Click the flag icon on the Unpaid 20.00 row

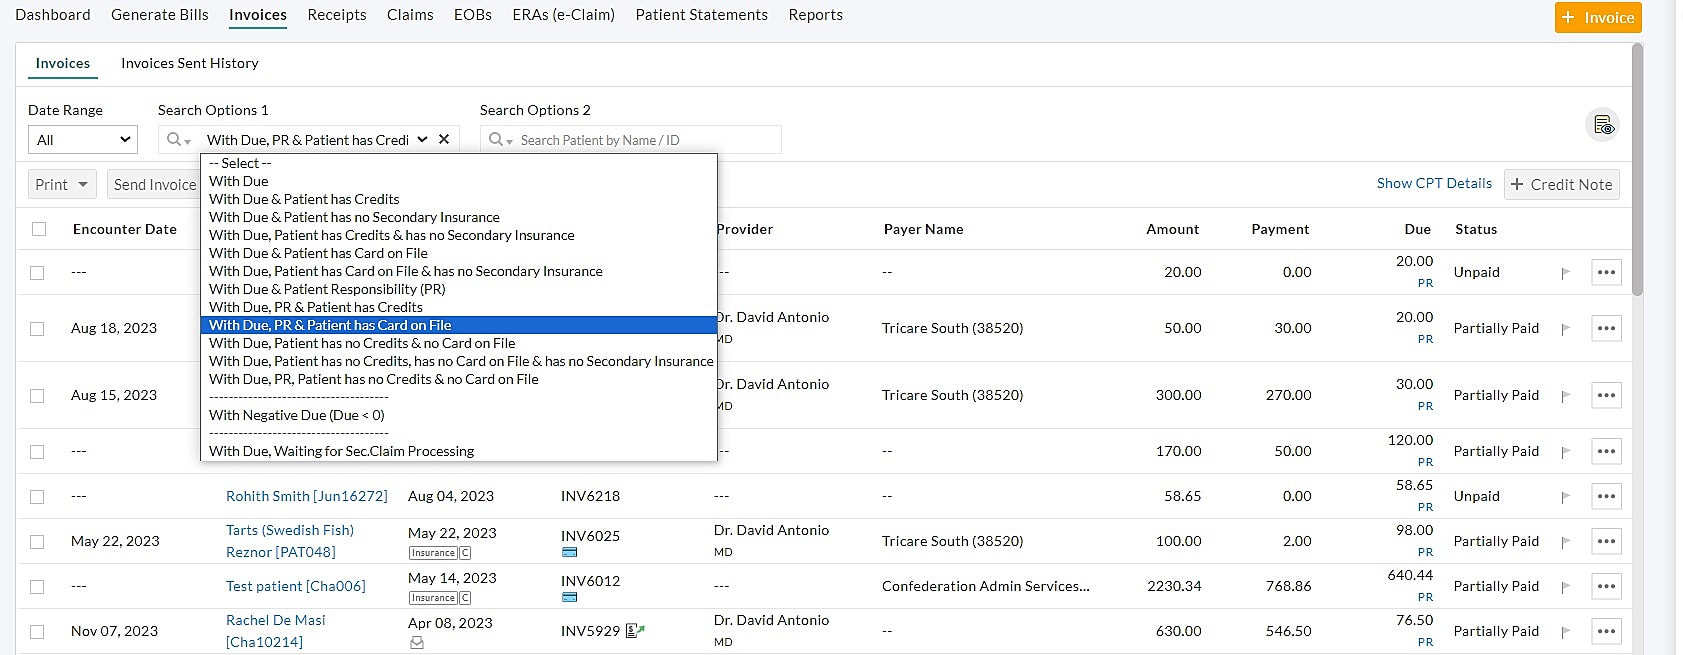tap(1565, 273)
